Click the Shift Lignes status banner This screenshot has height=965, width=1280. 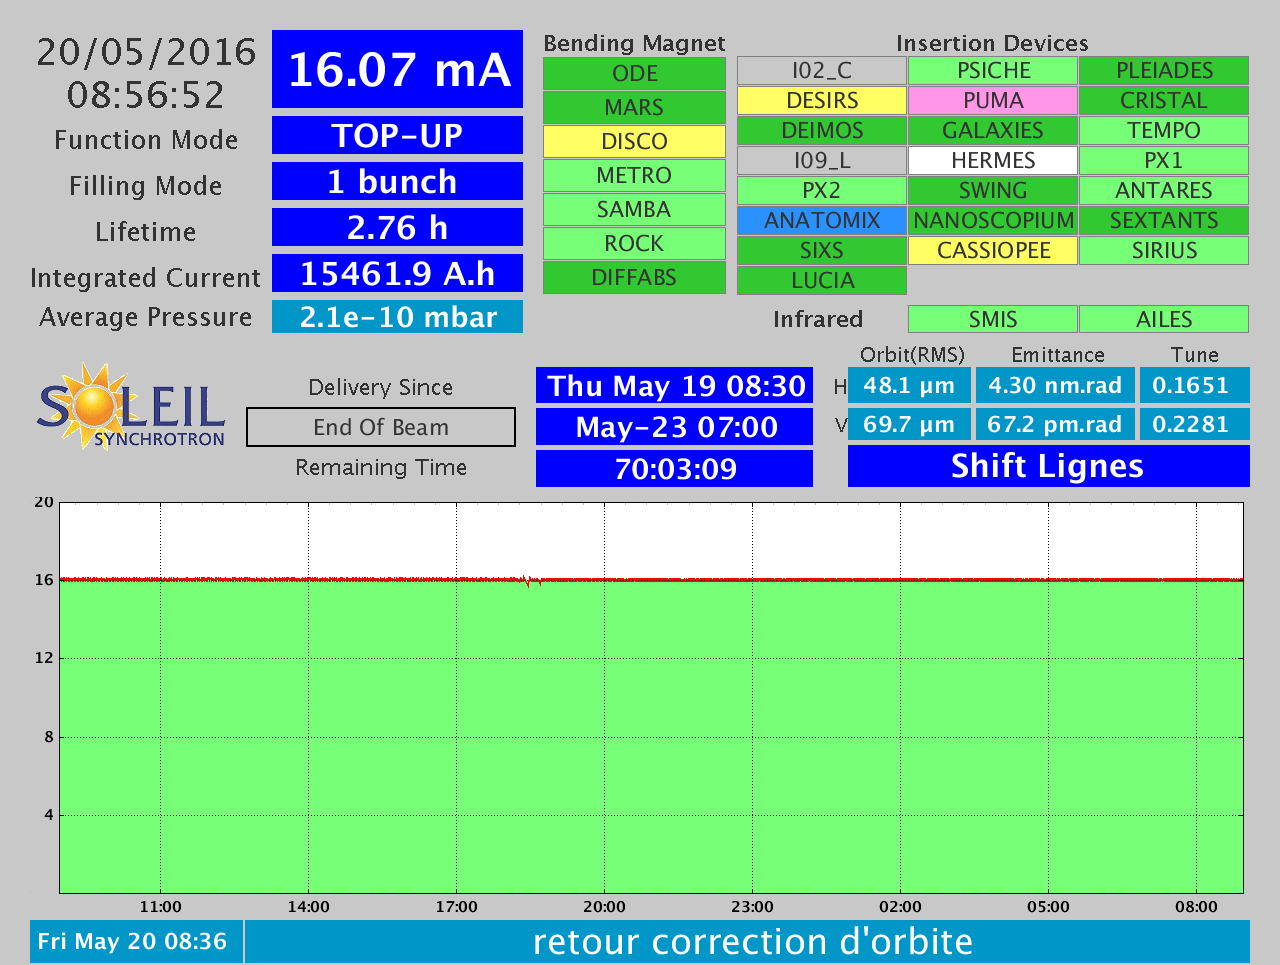[x=1048, y=466]
